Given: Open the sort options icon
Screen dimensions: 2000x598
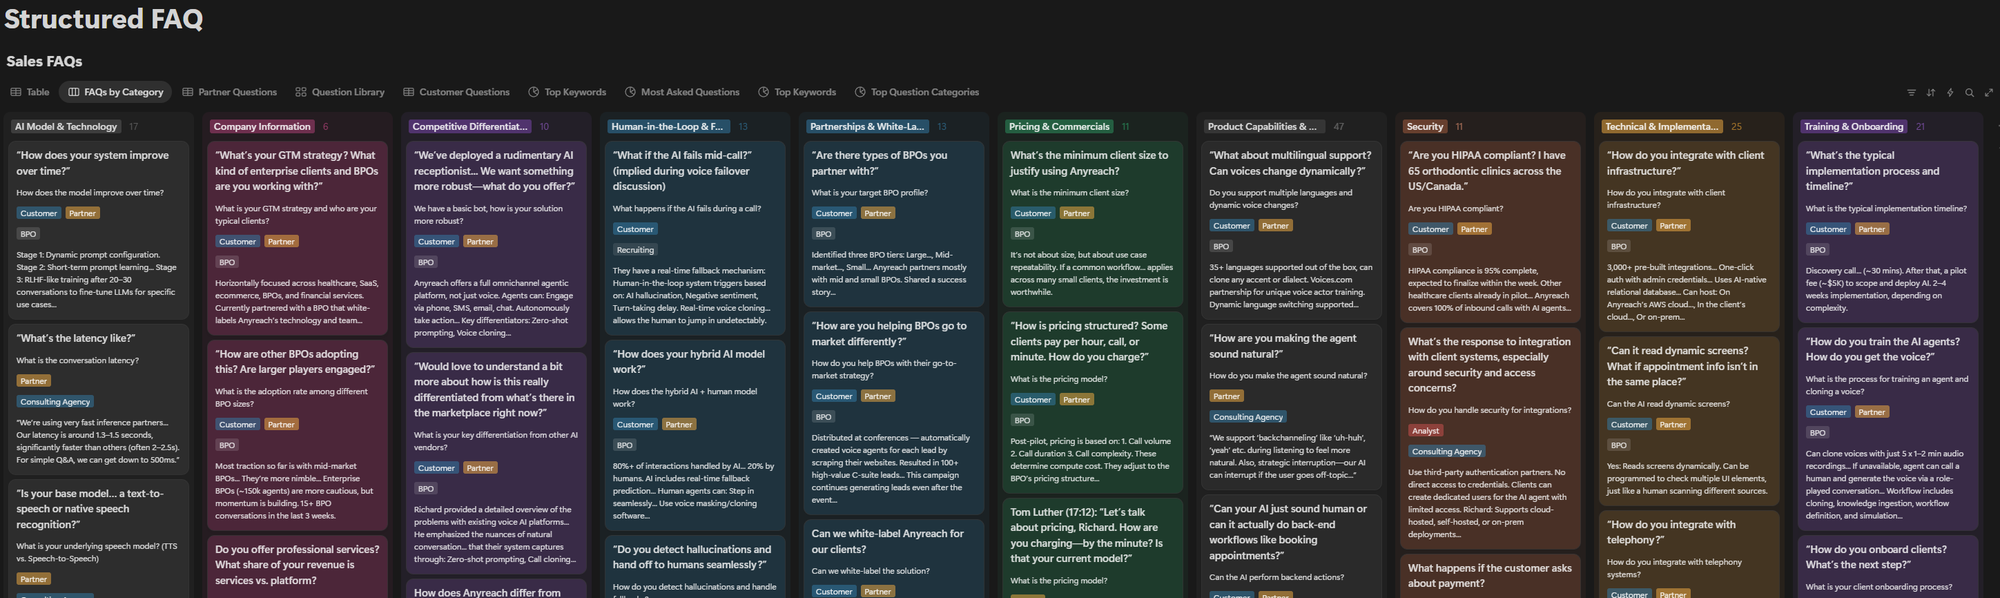Looking at the screenshot, I should [x=1930, y=92].
